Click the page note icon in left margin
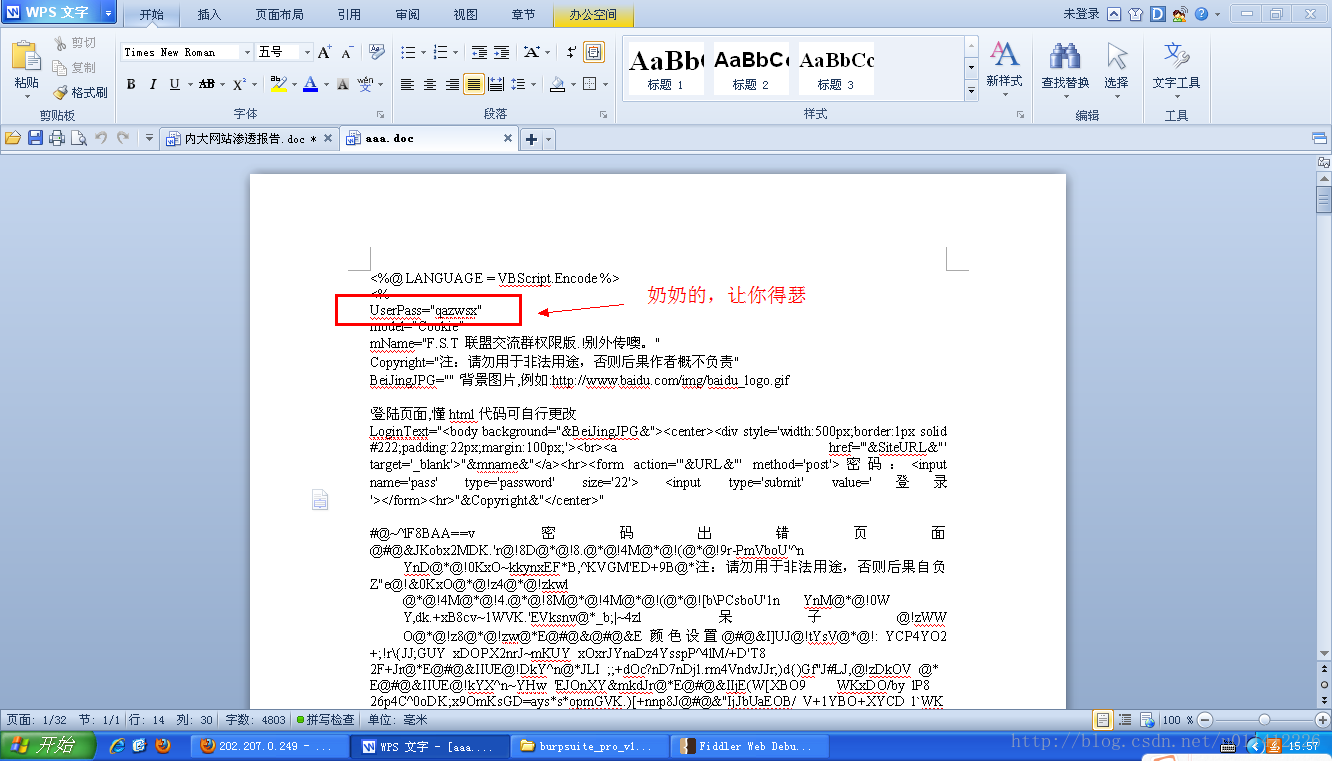The height and width of the screenshot is (761, 1332). pyautogui.click(x=320, y=499)
